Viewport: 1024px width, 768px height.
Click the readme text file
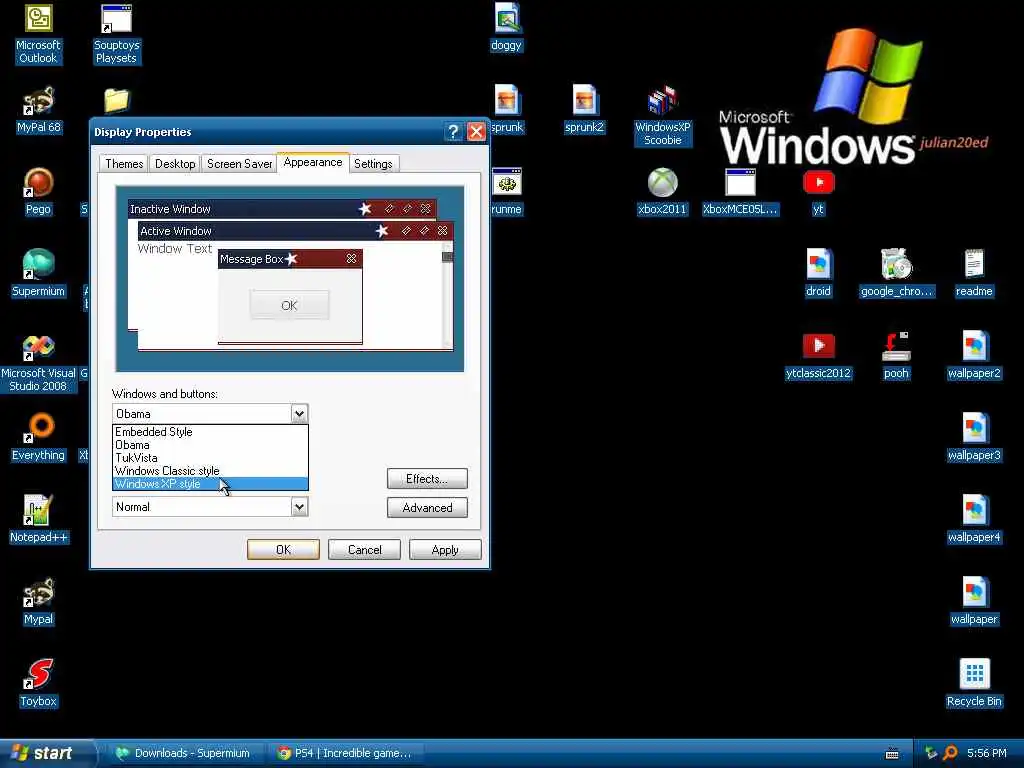pyautogui.click(x=974, y=274)
